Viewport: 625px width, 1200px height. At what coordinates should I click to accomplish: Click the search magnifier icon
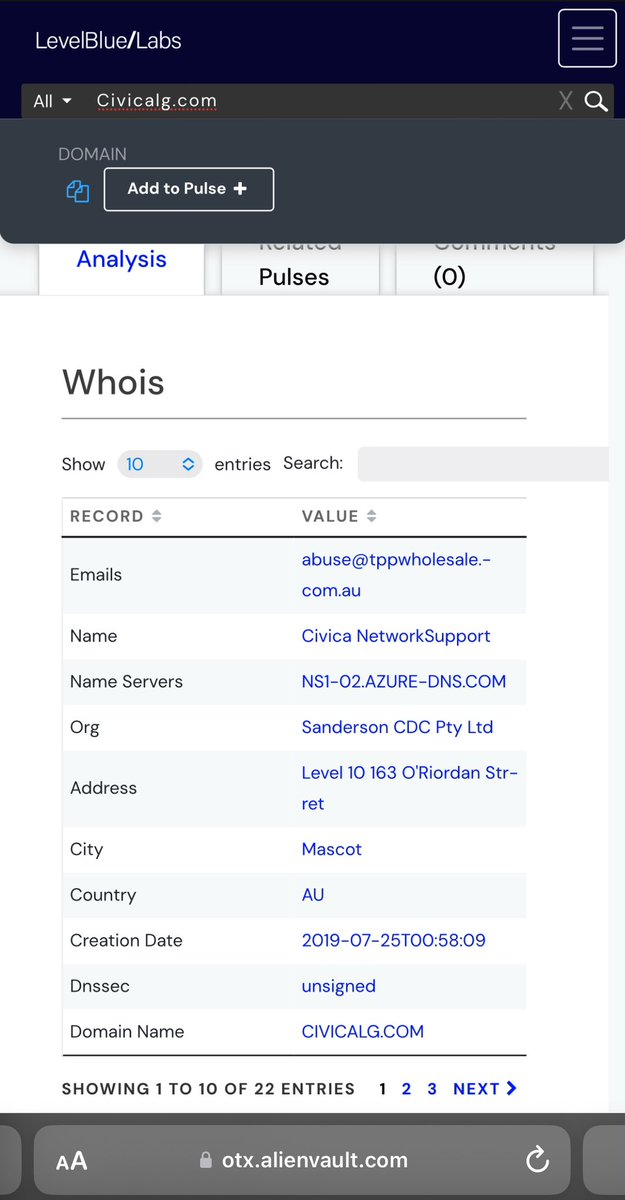tap(596, 101)
